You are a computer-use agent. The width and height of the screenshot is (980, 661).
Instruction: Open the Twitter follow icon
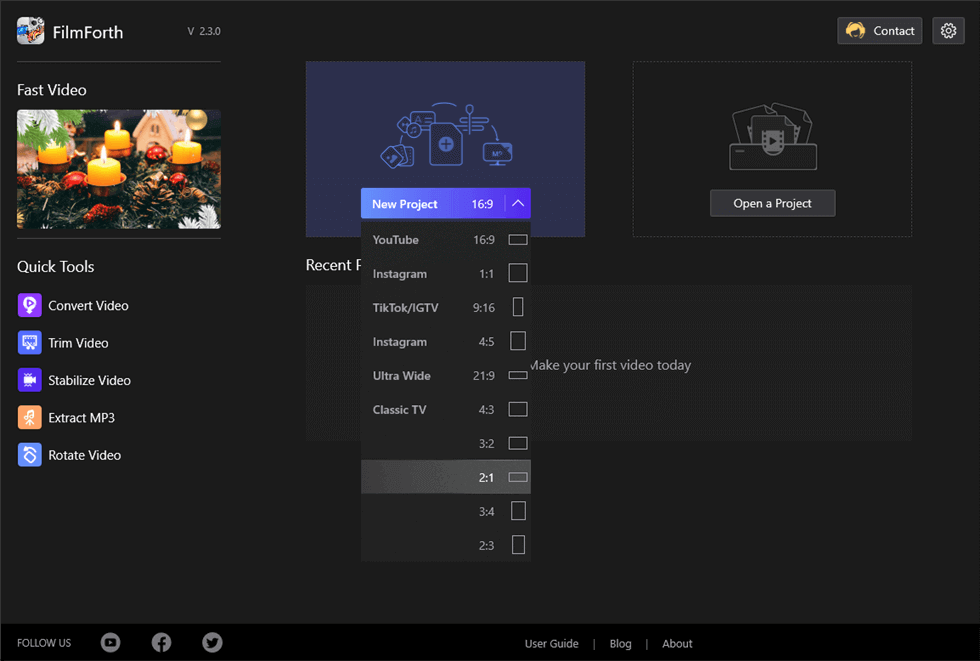212,642
